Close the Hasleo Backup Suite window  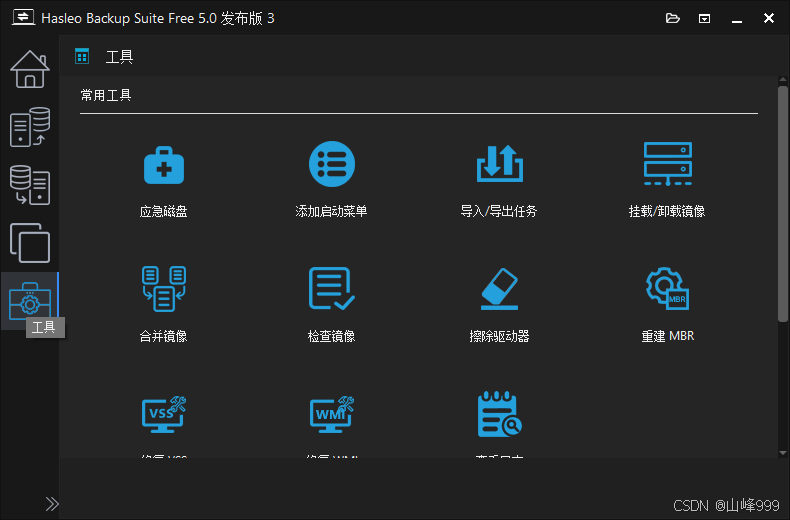[x=769, y=19]
